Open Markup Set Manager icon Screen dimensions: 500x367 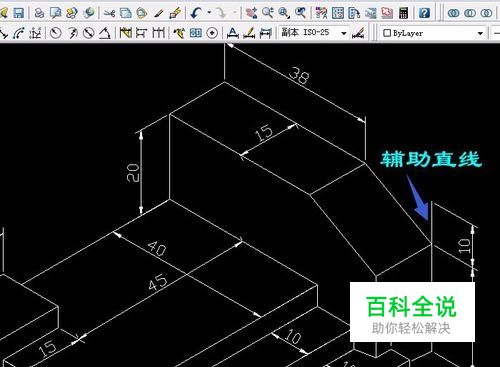click(x=387, y=13)
